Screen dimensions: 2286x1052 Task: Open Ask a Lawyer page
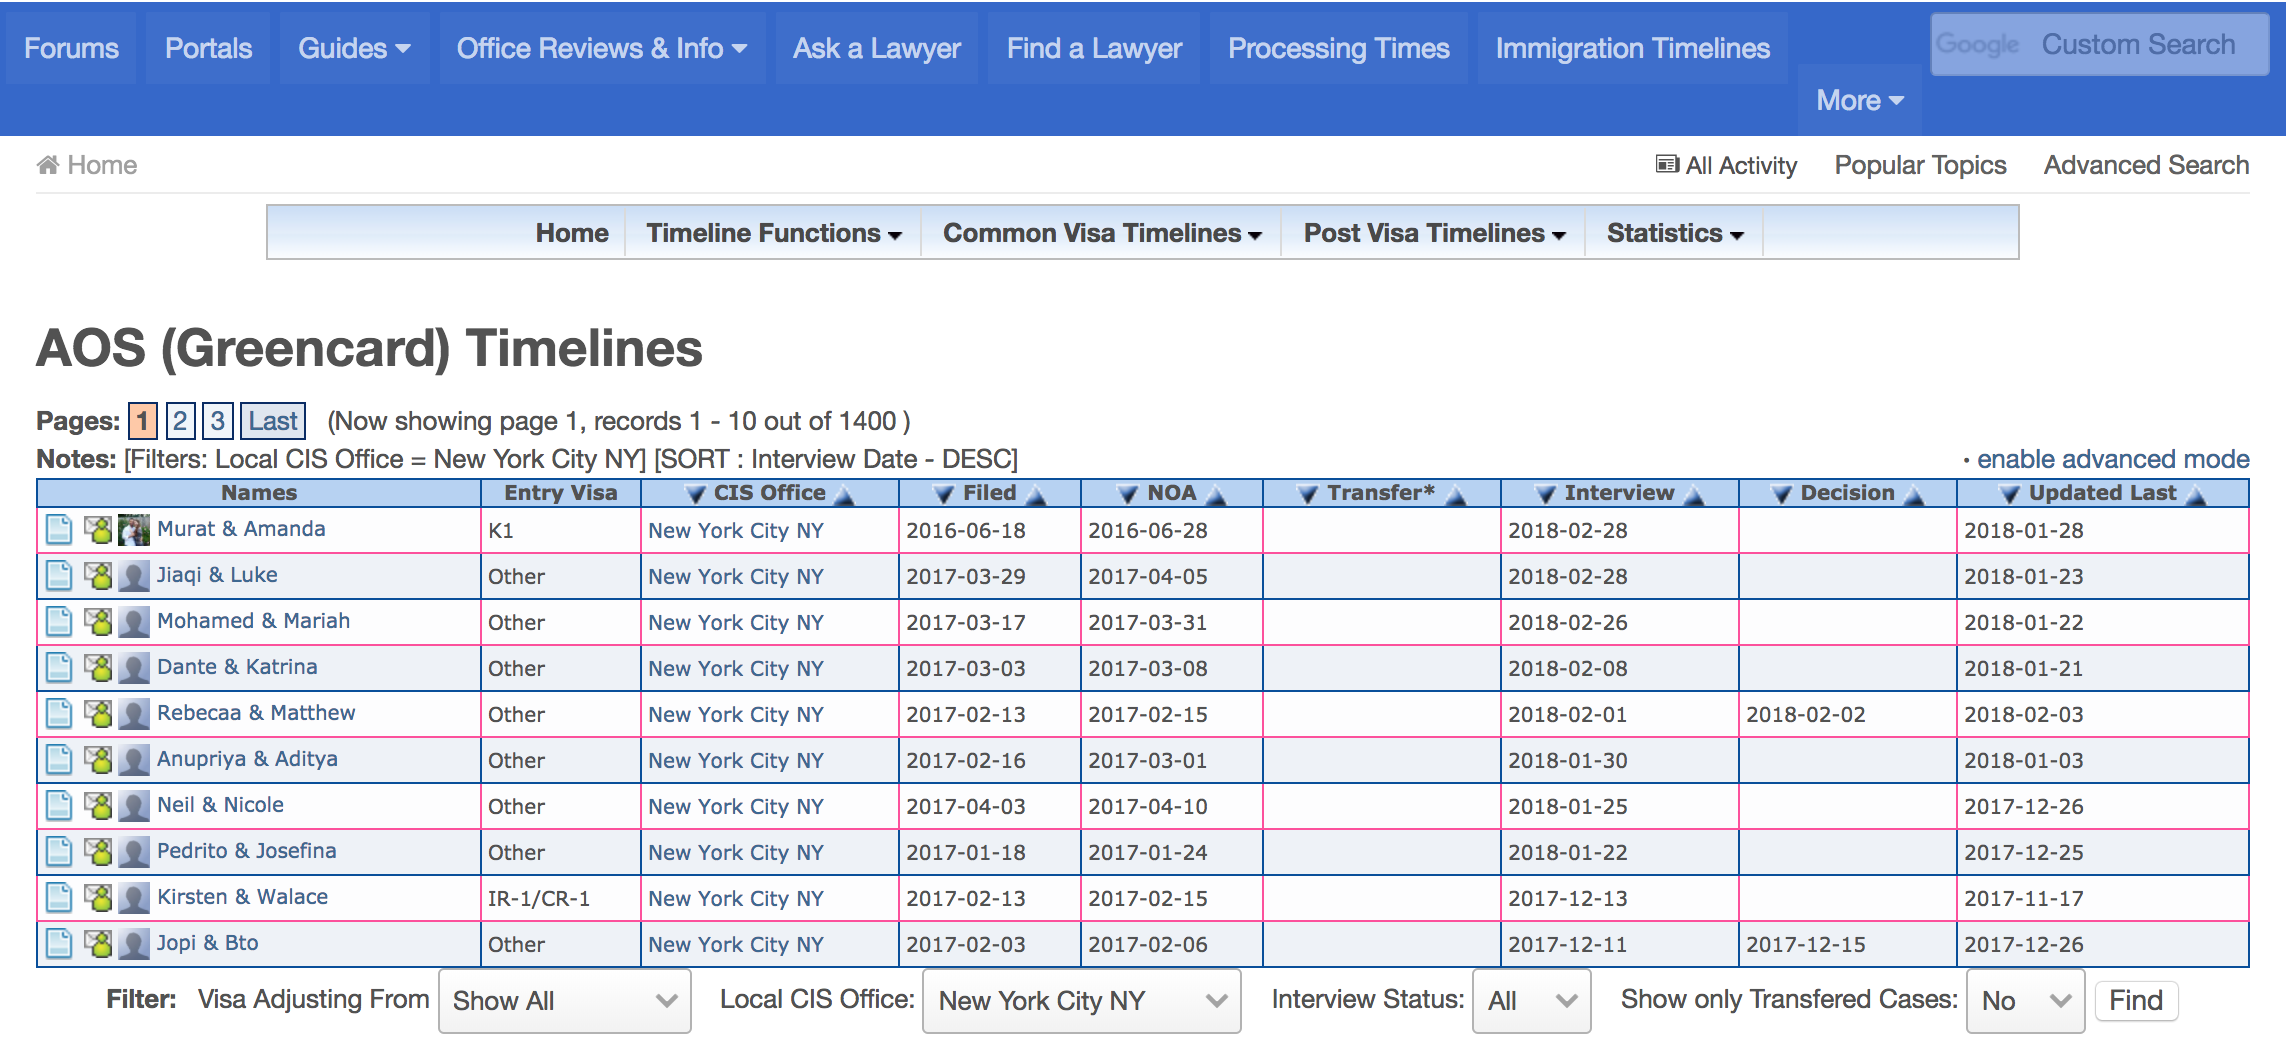click(877, 48)
